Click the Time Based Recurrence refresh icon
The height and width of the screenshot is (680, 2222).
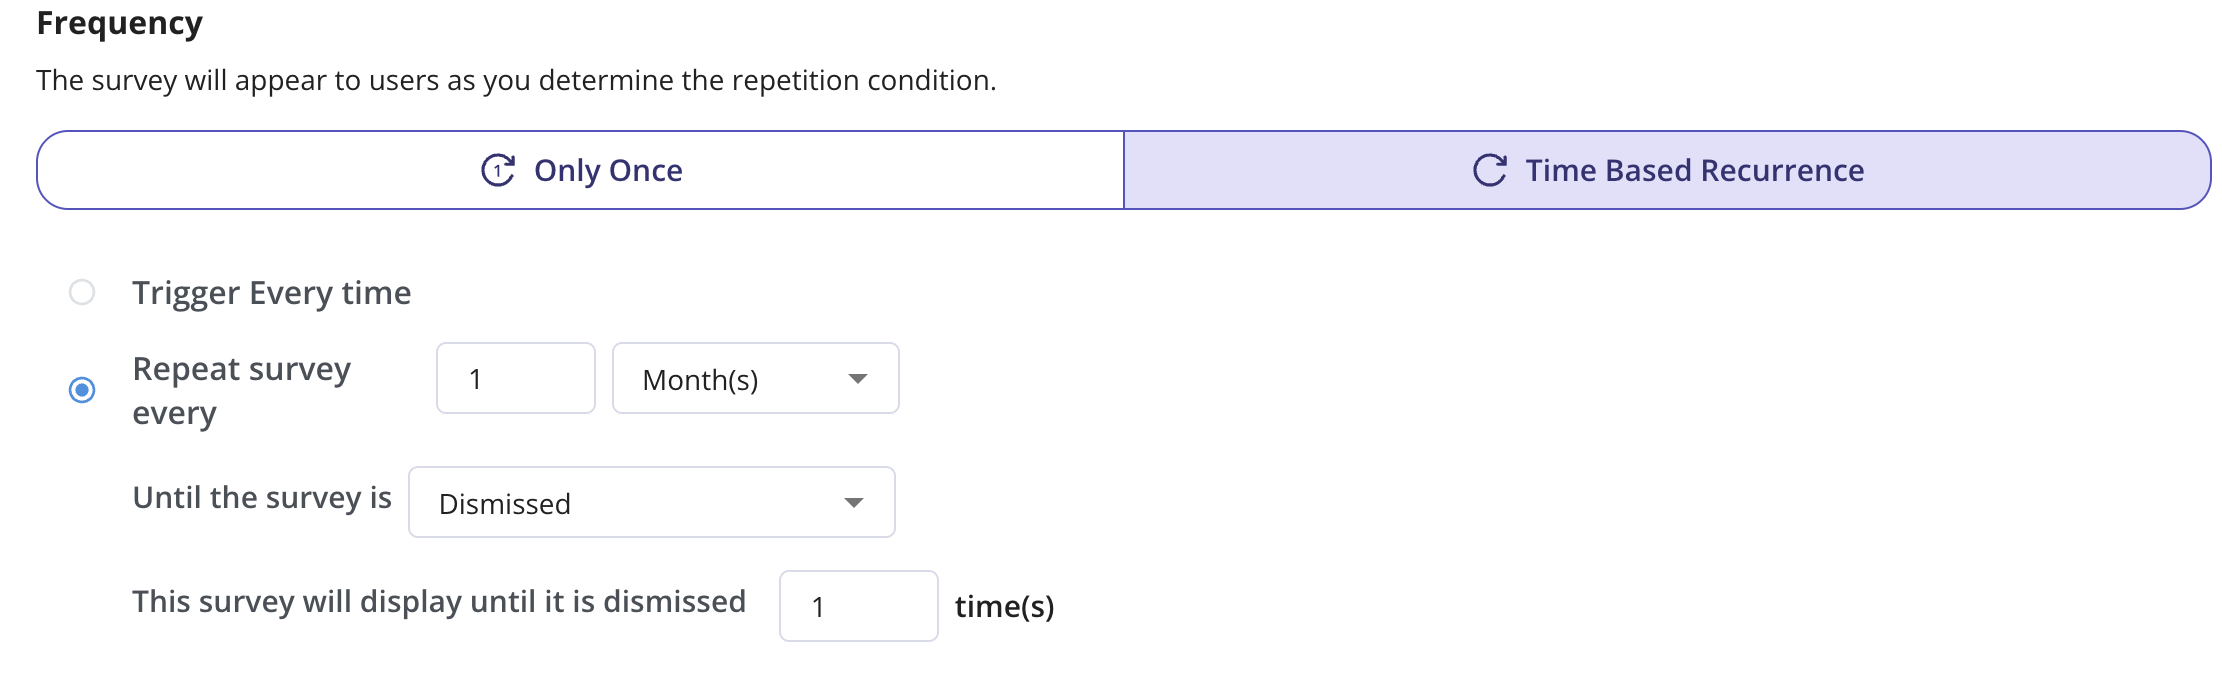pos(1489,170)
